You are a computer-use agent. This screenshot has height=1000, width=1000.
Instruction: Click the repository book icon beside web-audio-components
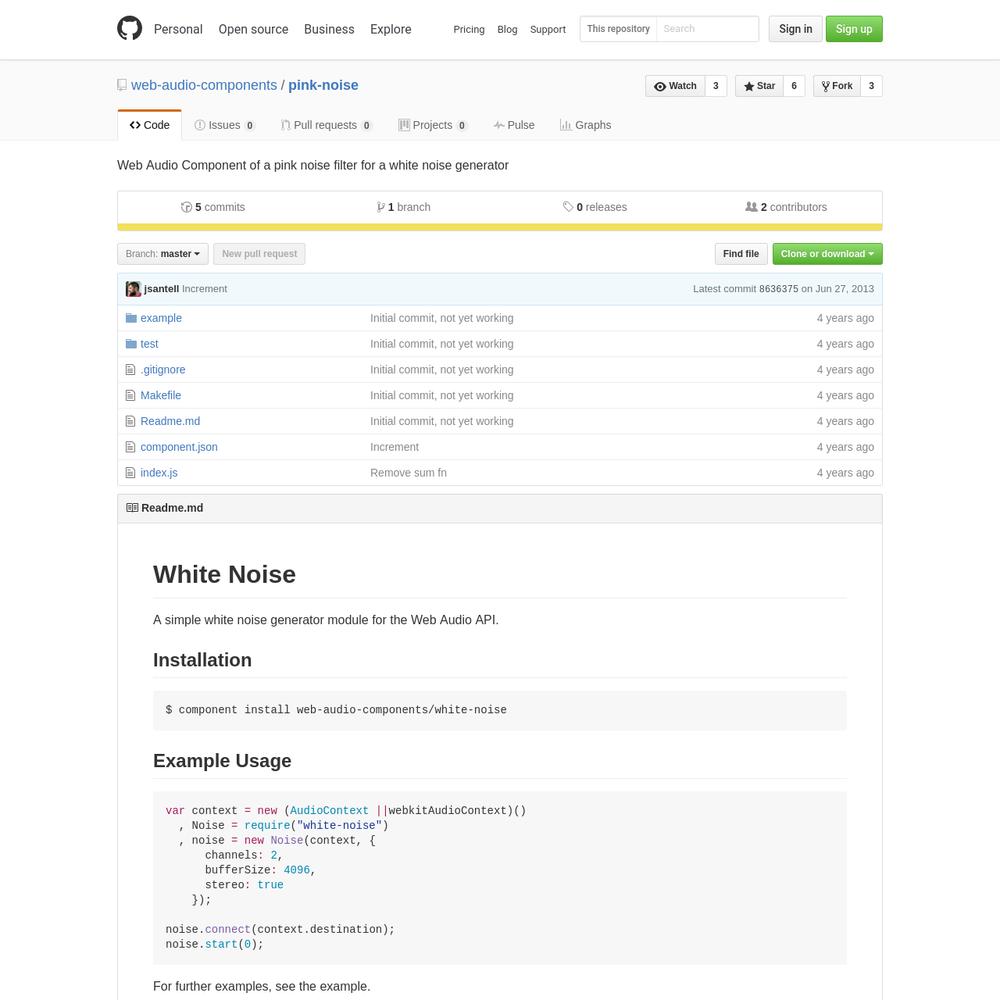pos(122,85)
